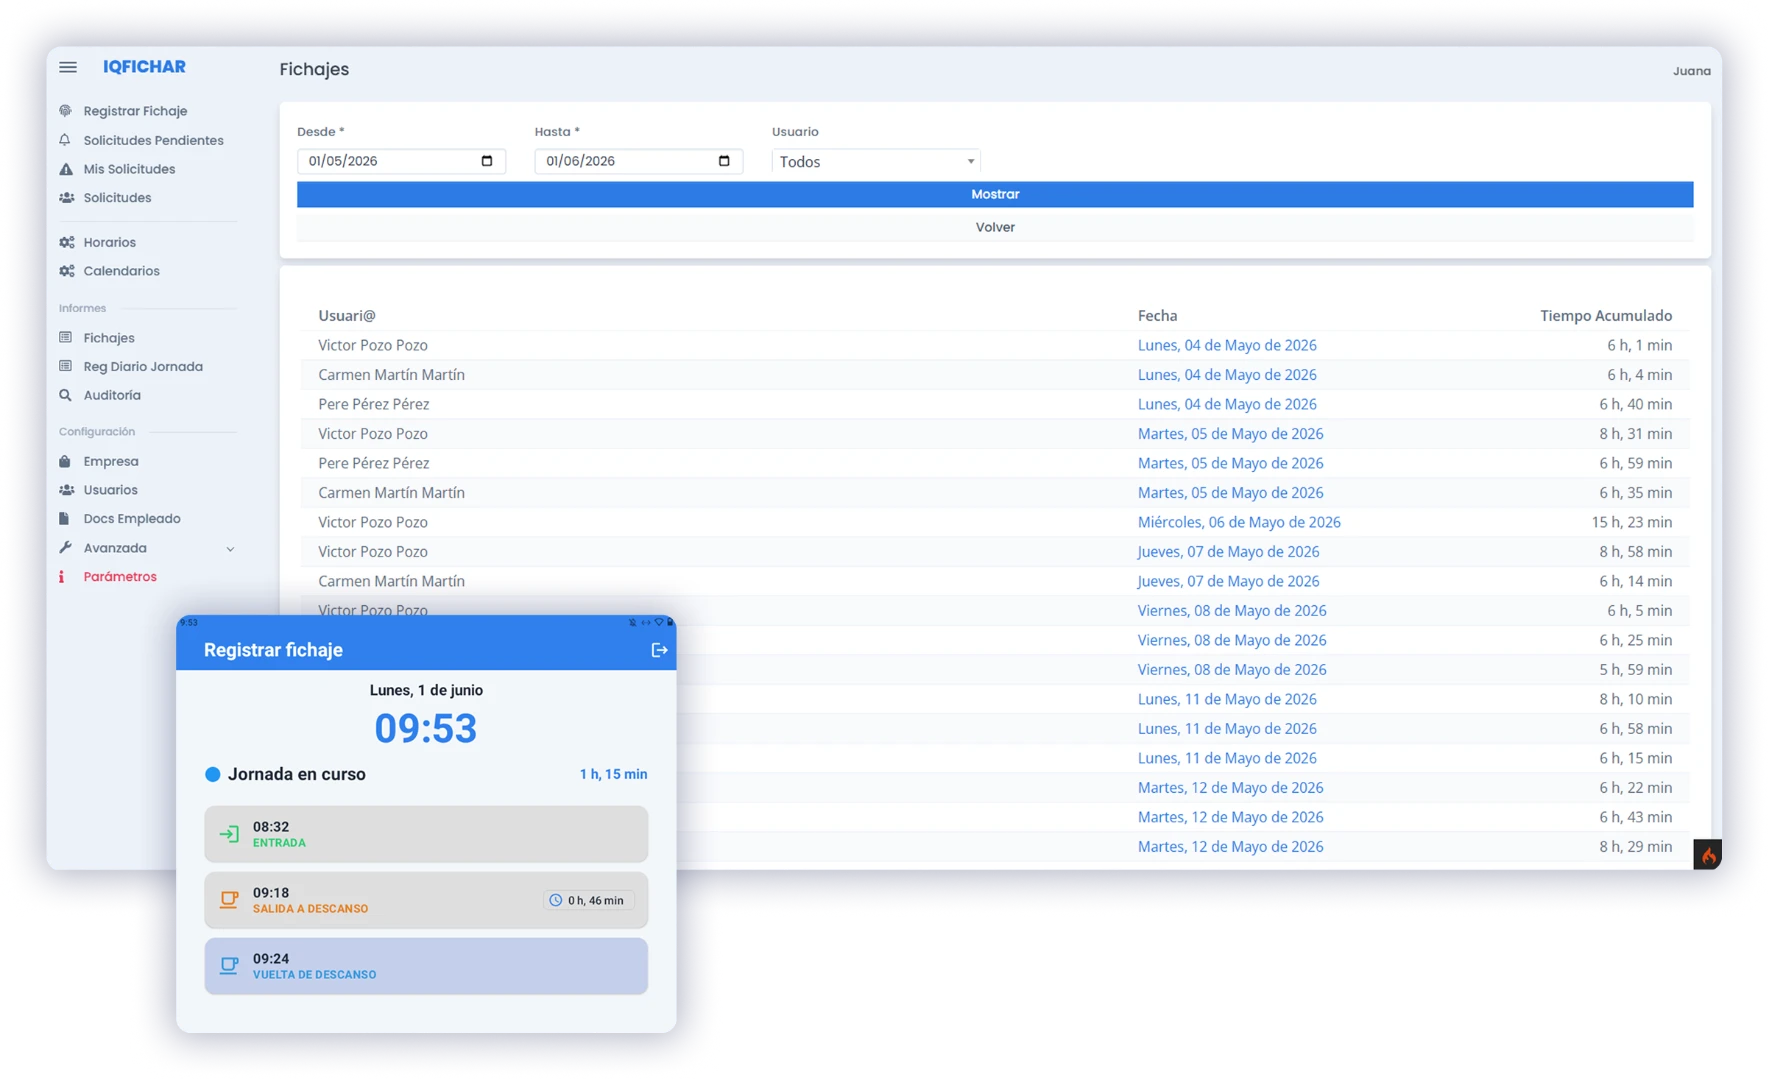Open the Miércoles, 06 de Mayo de 2026 link
The height and width of the screenshot is (1080, 1769).
(x=1239, y=522)
